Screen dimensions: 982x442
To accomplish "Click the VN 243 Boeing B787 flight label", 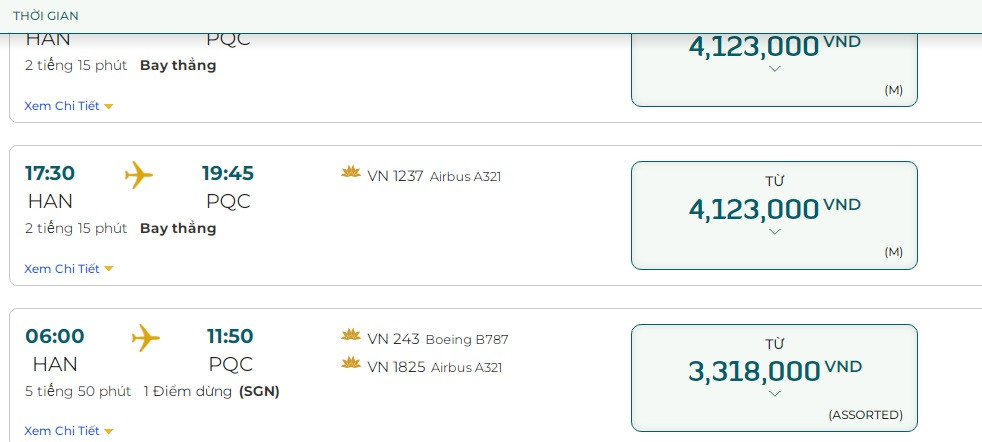I will point(437,339).
